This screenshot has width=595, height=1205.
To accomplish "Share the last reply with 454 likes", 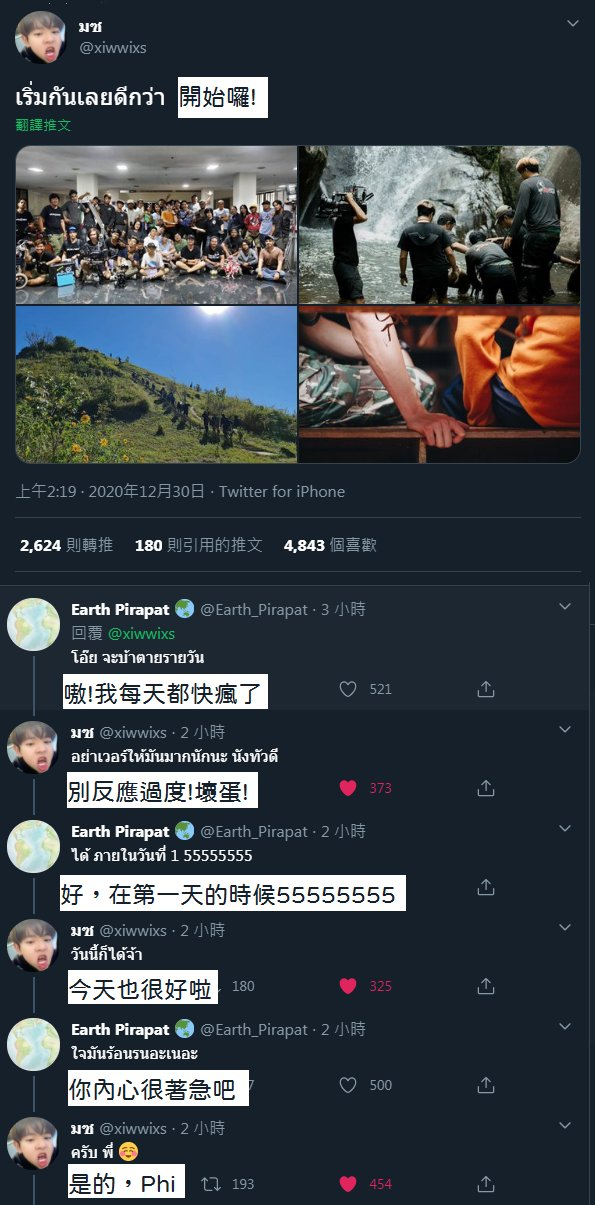I will tap(486, 1184).
